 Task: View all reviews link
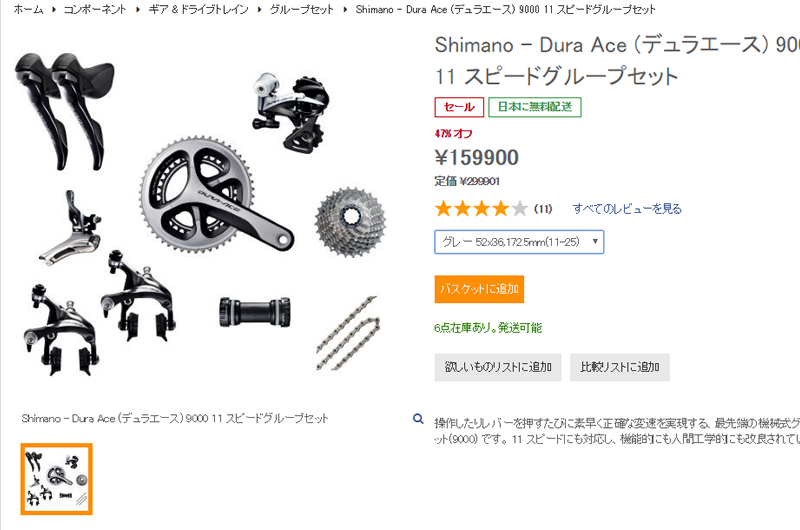coord(627,209)
